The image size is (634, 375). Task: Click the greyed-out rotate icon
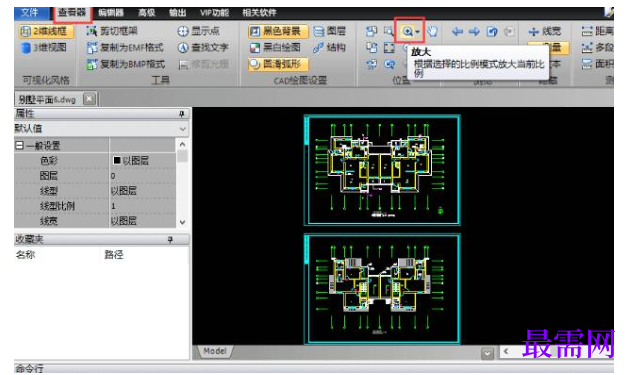click(509, 31)
